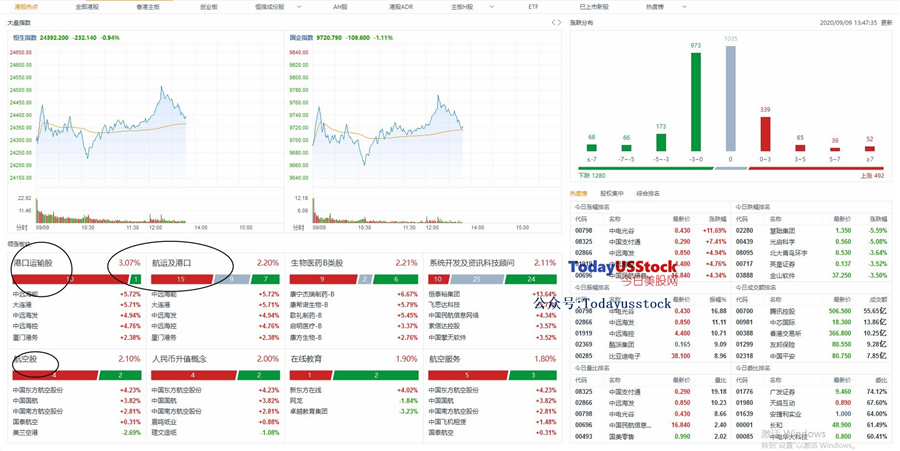Switch to 全部港股 tab
The width and height of the screenshot is (900, 451).
(x=87, y=7)
